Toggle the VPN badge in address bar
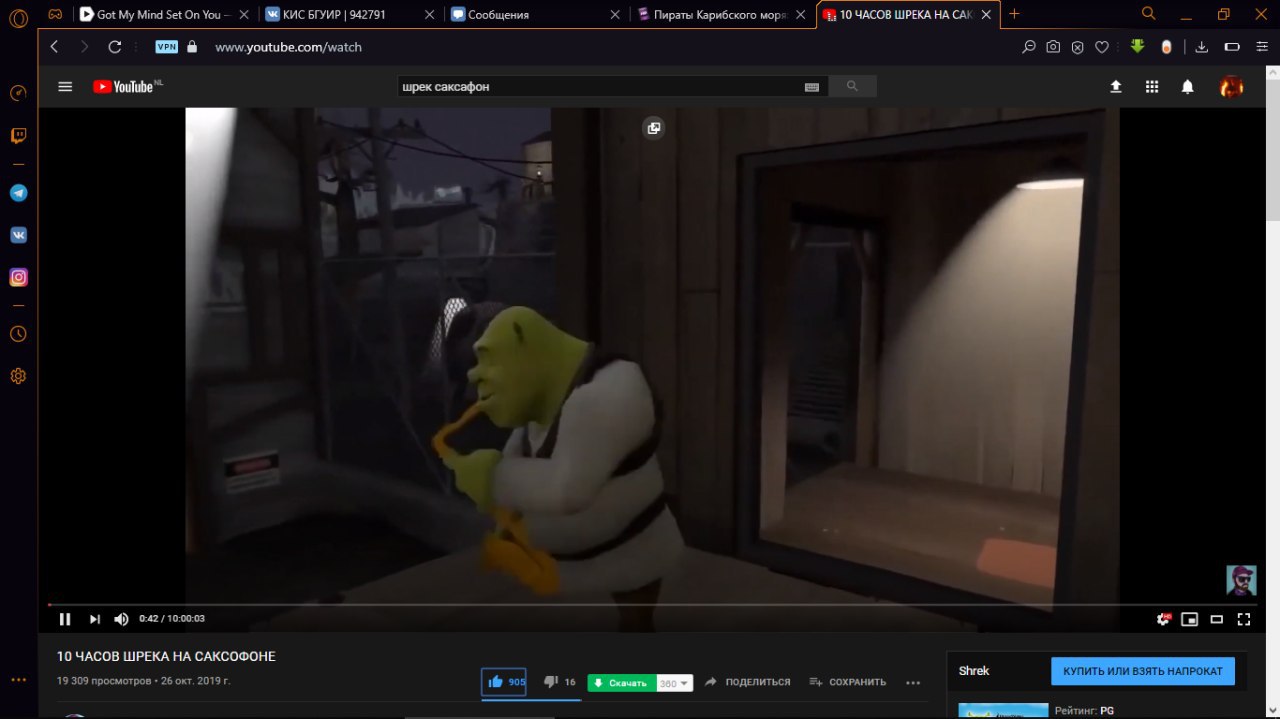This screenshot has width=1280, height=719. tap(166, 47)
